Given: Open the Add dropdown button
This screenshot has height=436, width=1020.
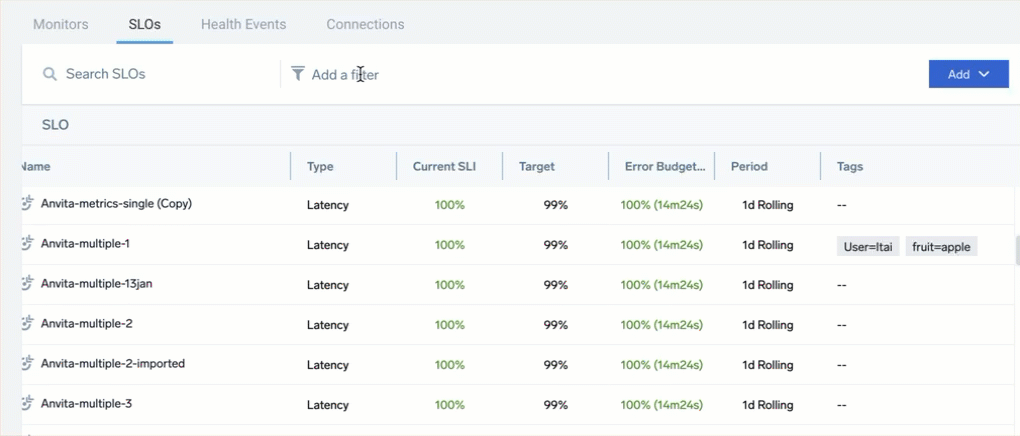Looking at the screenshot, I should click(968, 74).
